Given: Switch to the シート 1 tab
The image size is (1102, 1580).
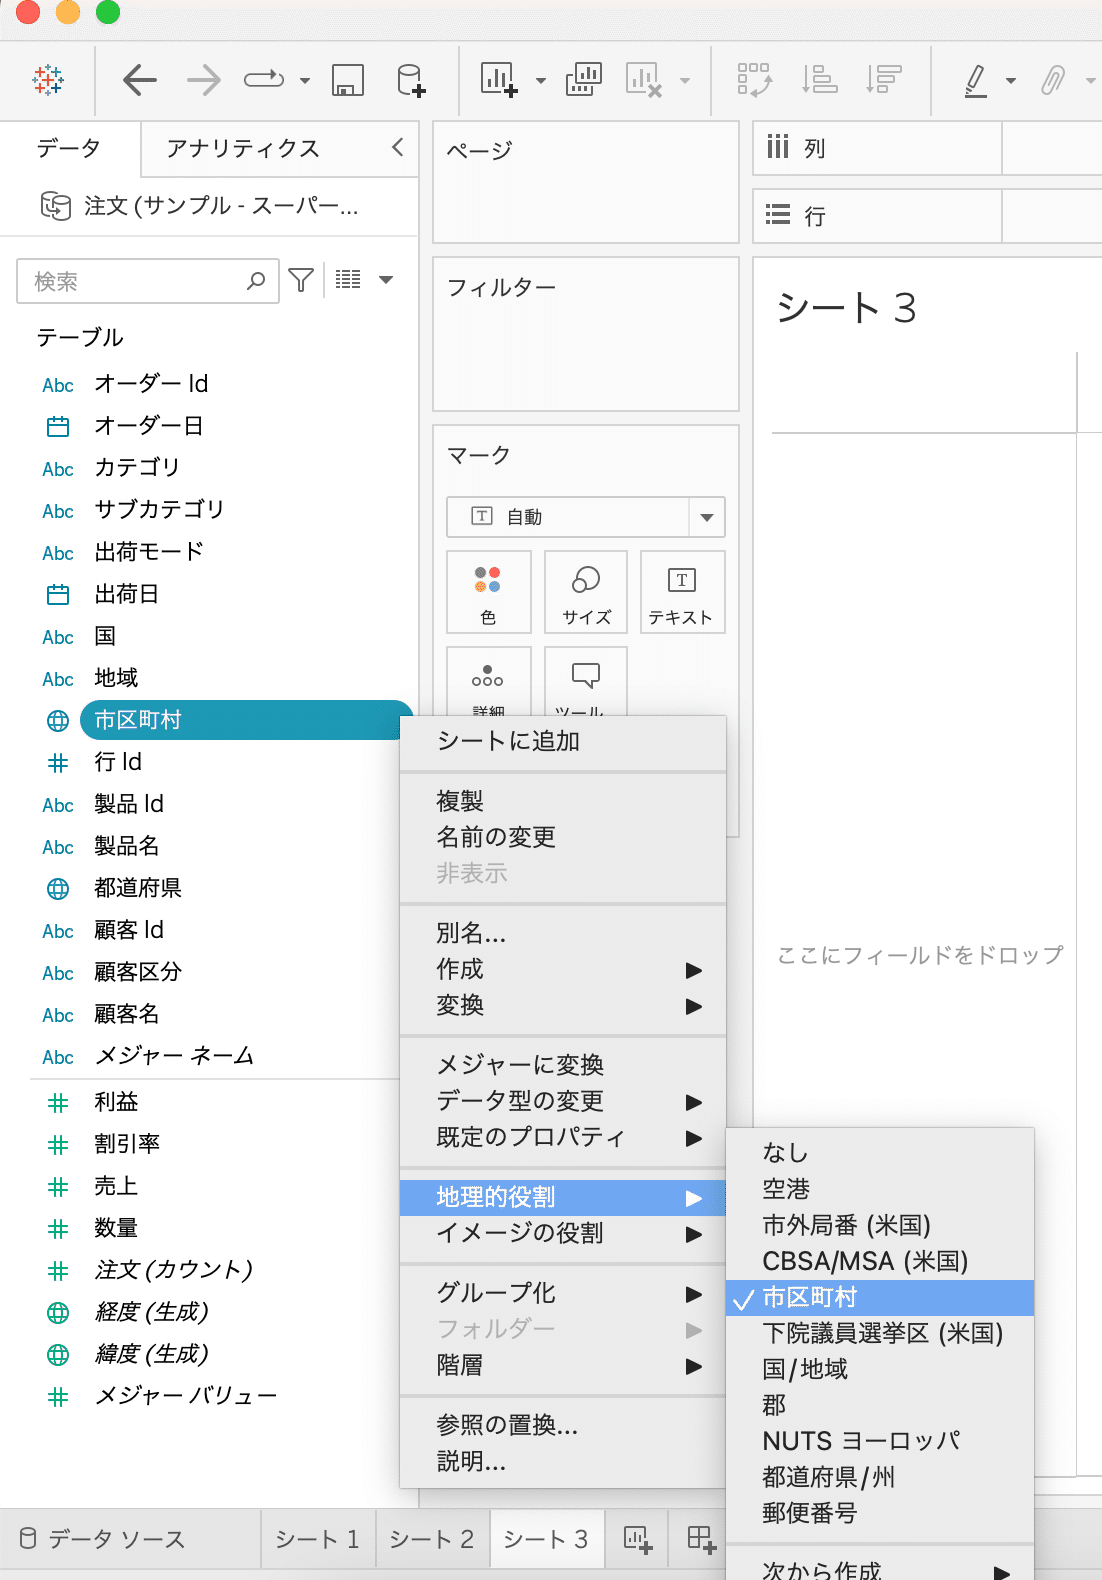Looking at the screenshot, I should (317, 1539).
